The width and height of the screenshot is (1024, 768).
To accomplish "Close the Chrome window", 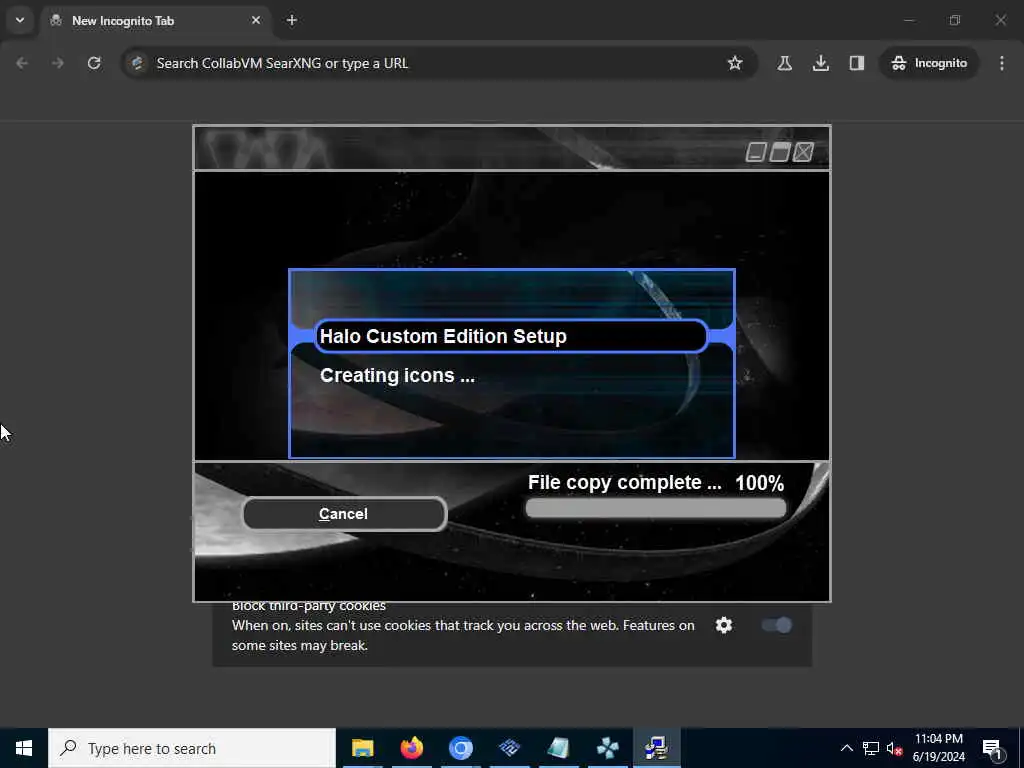I will tap(1000, 20).
